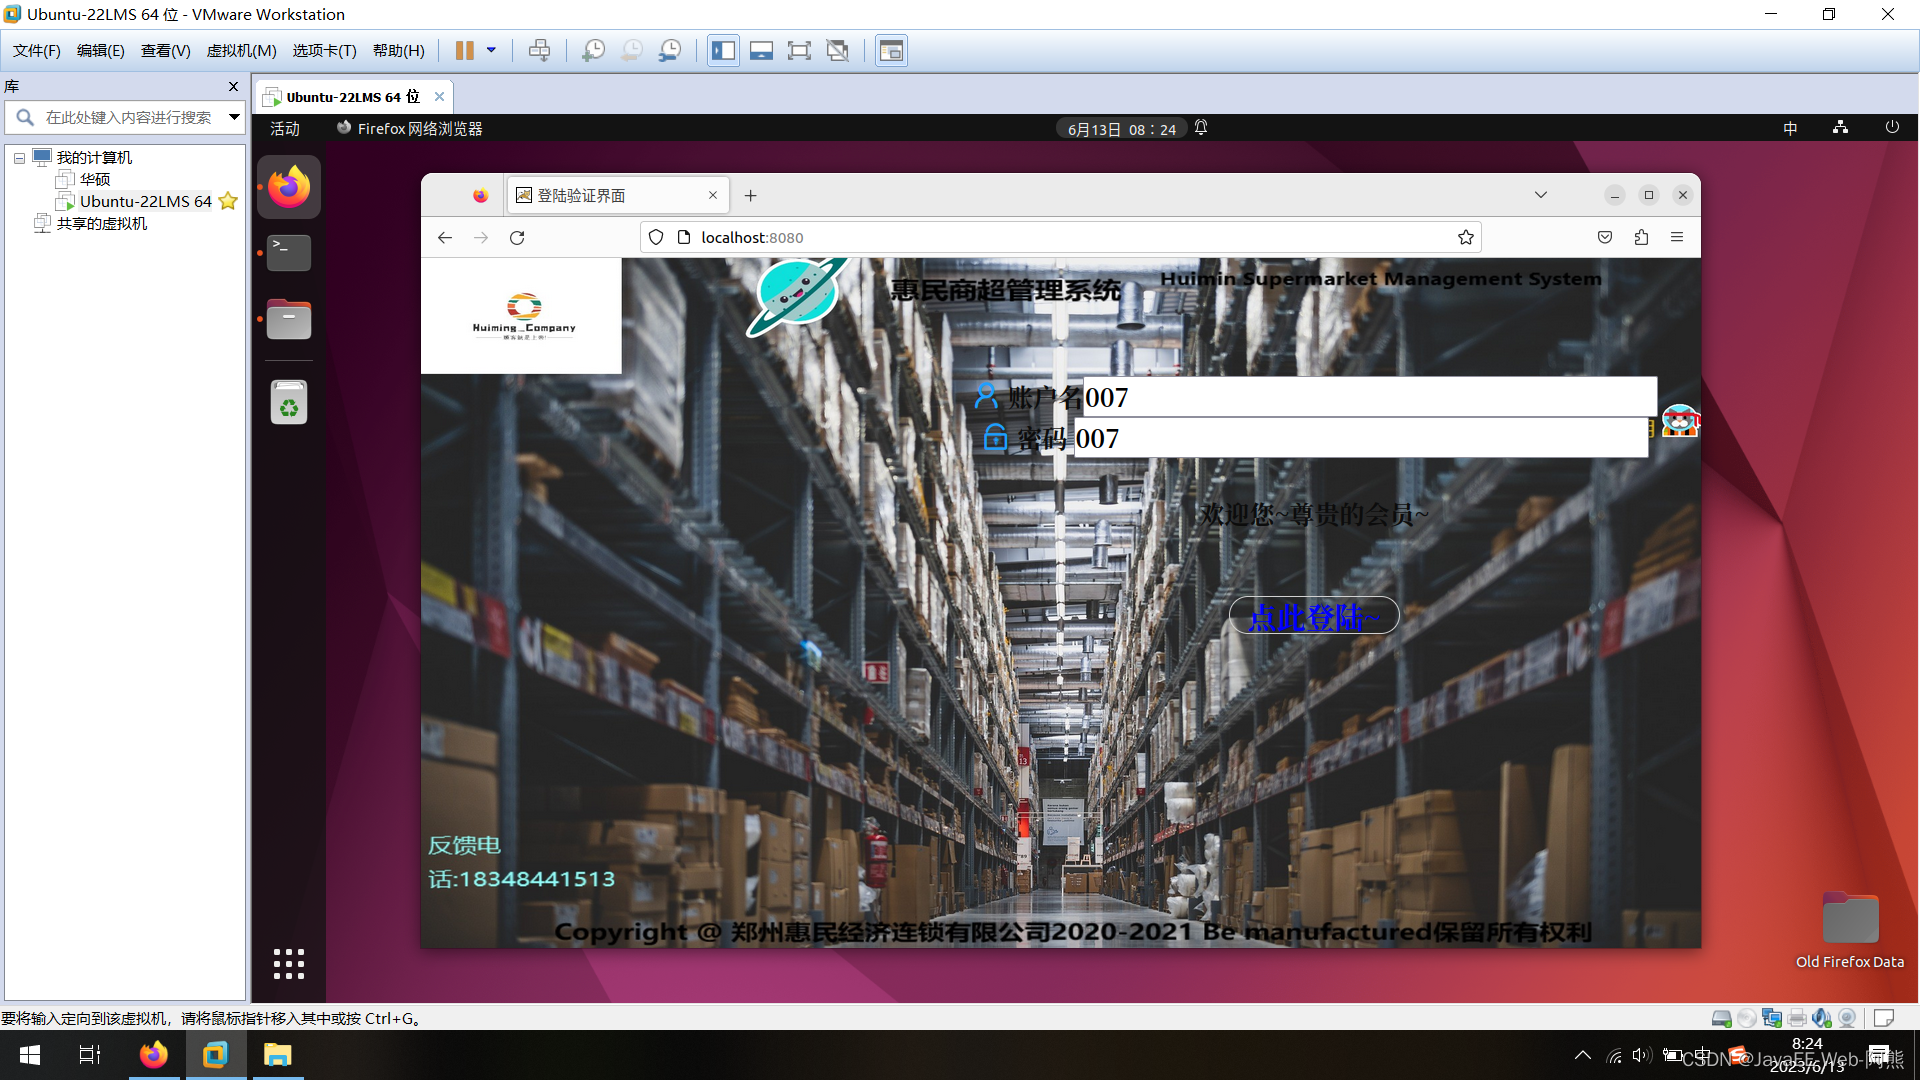
Task: Open a new Firefox tab
Action: 751,196
